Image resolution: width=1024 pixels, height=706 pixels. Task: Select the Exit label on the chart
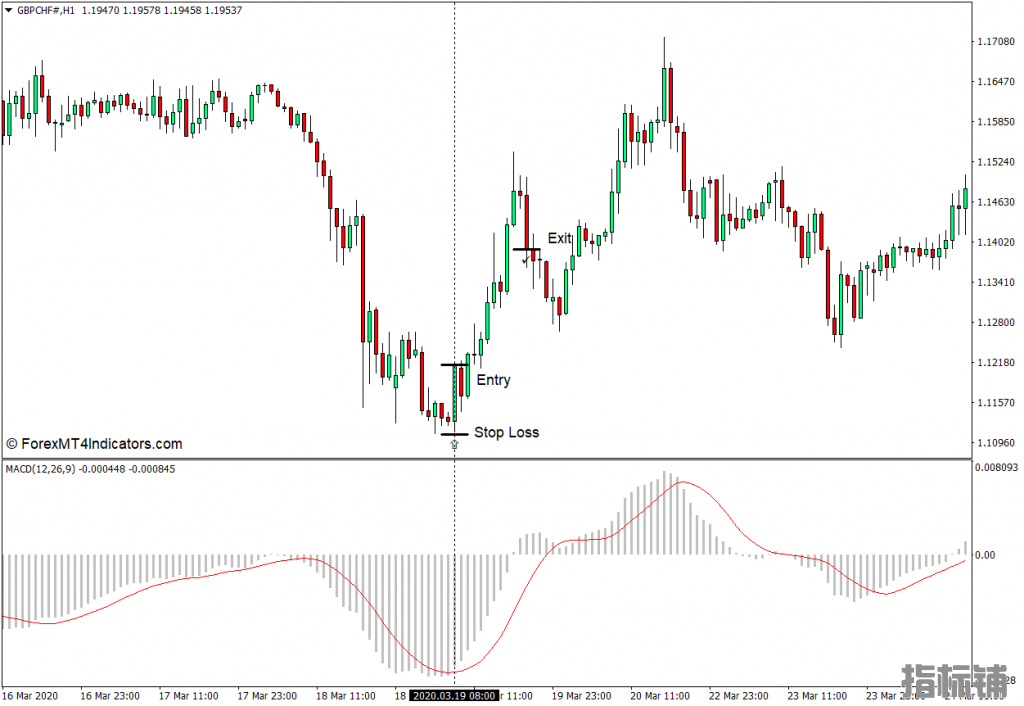[560, 238]
